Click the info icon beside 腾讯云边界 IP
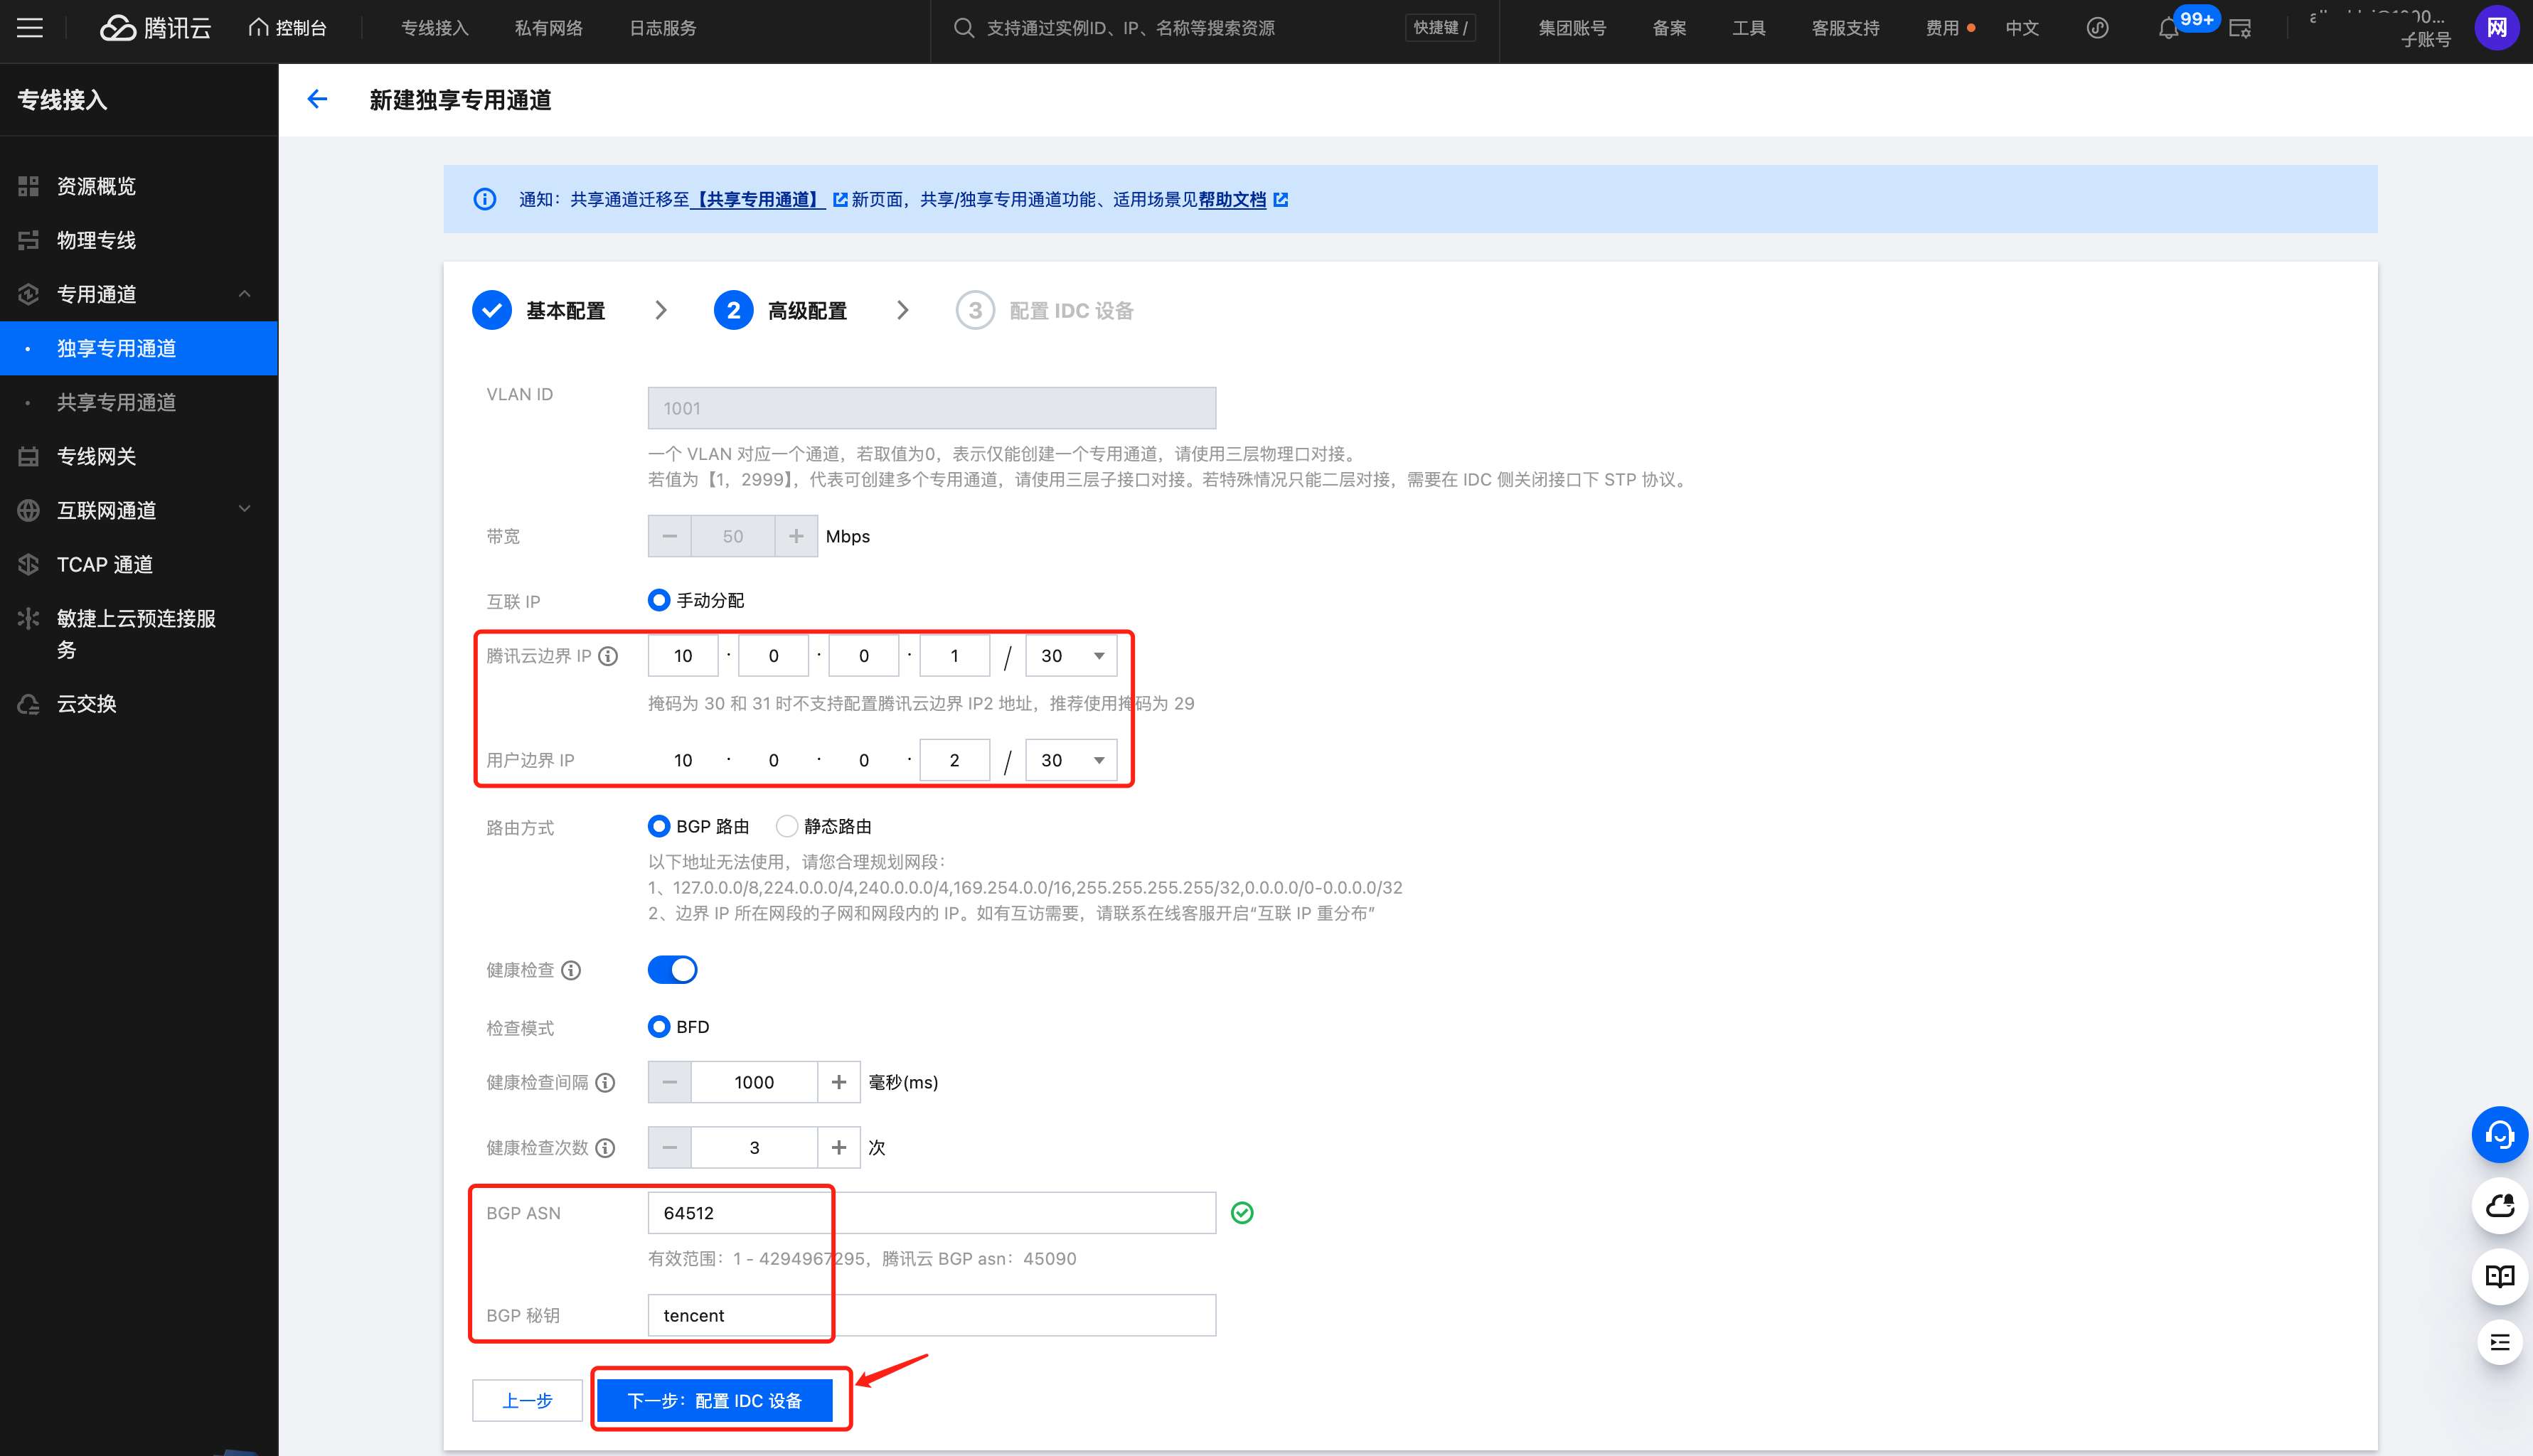The height and width of the screenshot is (1456, 2533). tap(608, 656)
